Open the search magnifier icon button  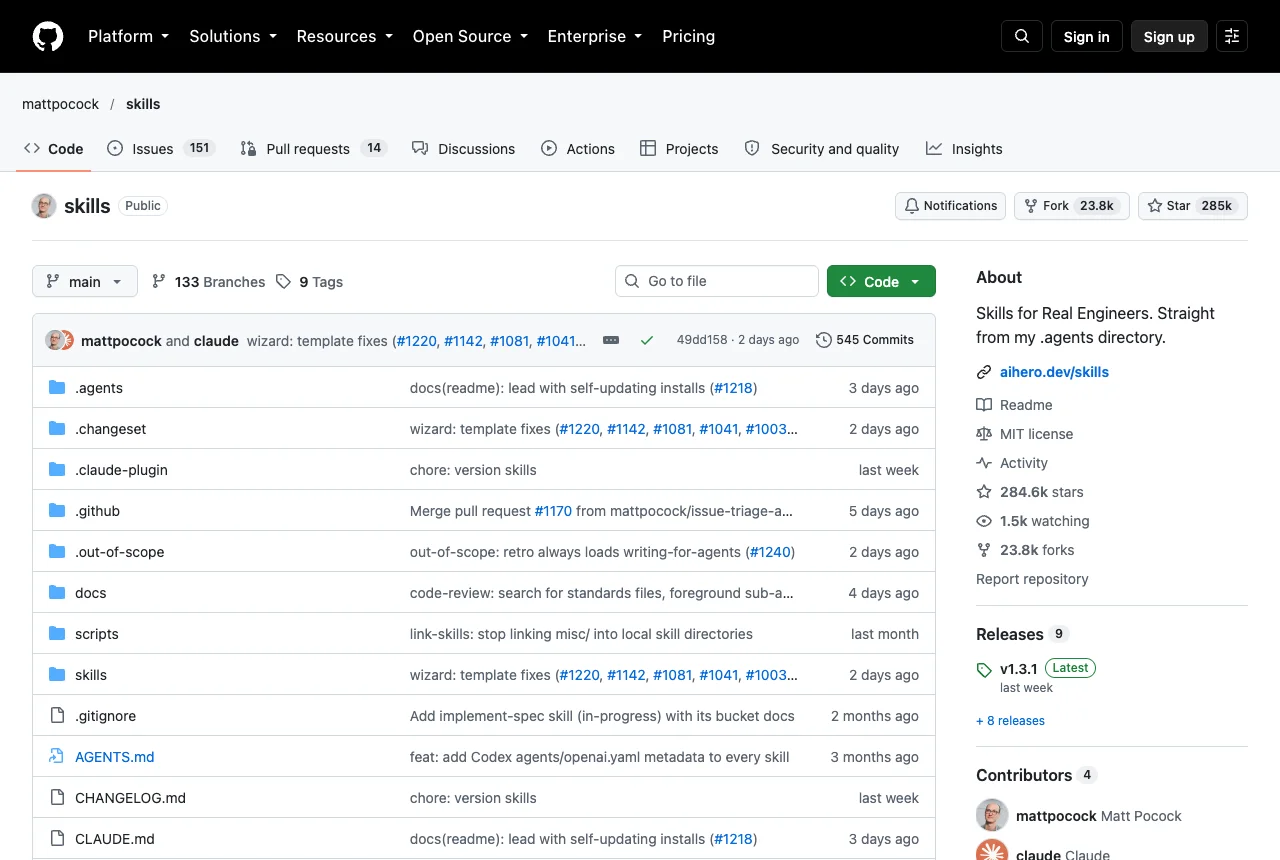click(1022, 36)
